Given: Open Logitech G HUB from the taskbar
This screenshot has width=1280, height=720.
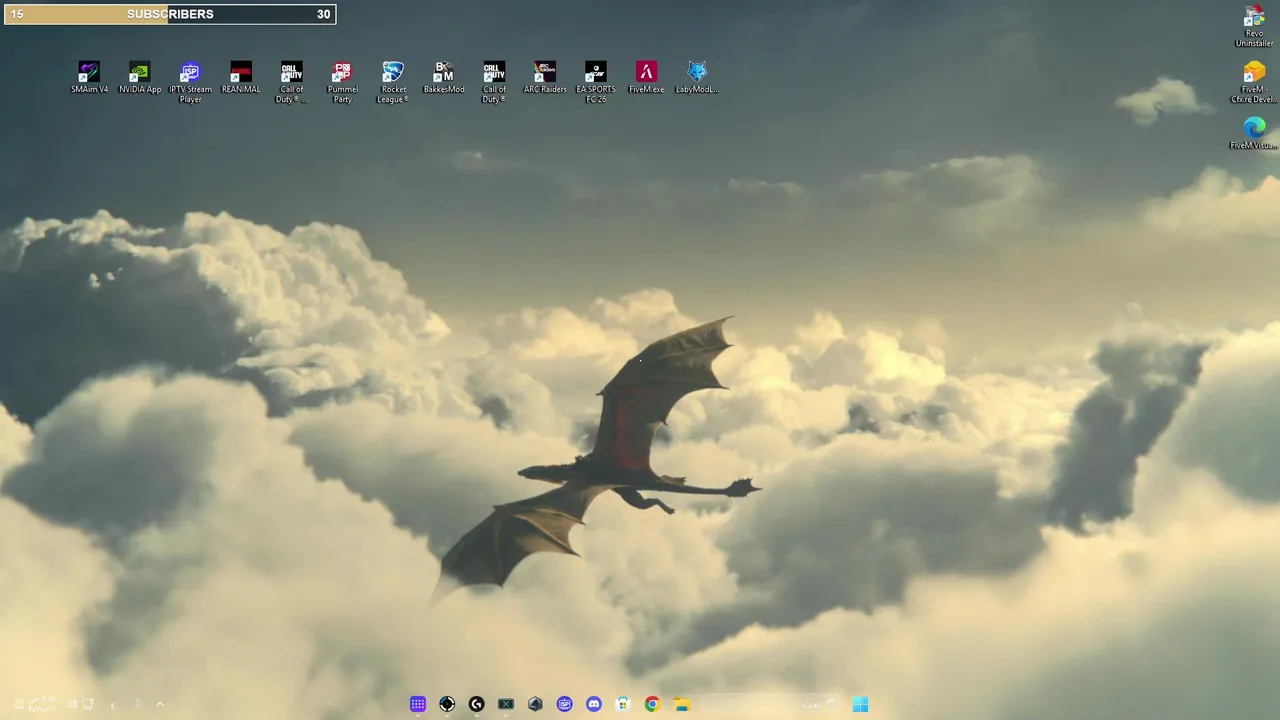Looking at the screenshot, I should [476, 704].
